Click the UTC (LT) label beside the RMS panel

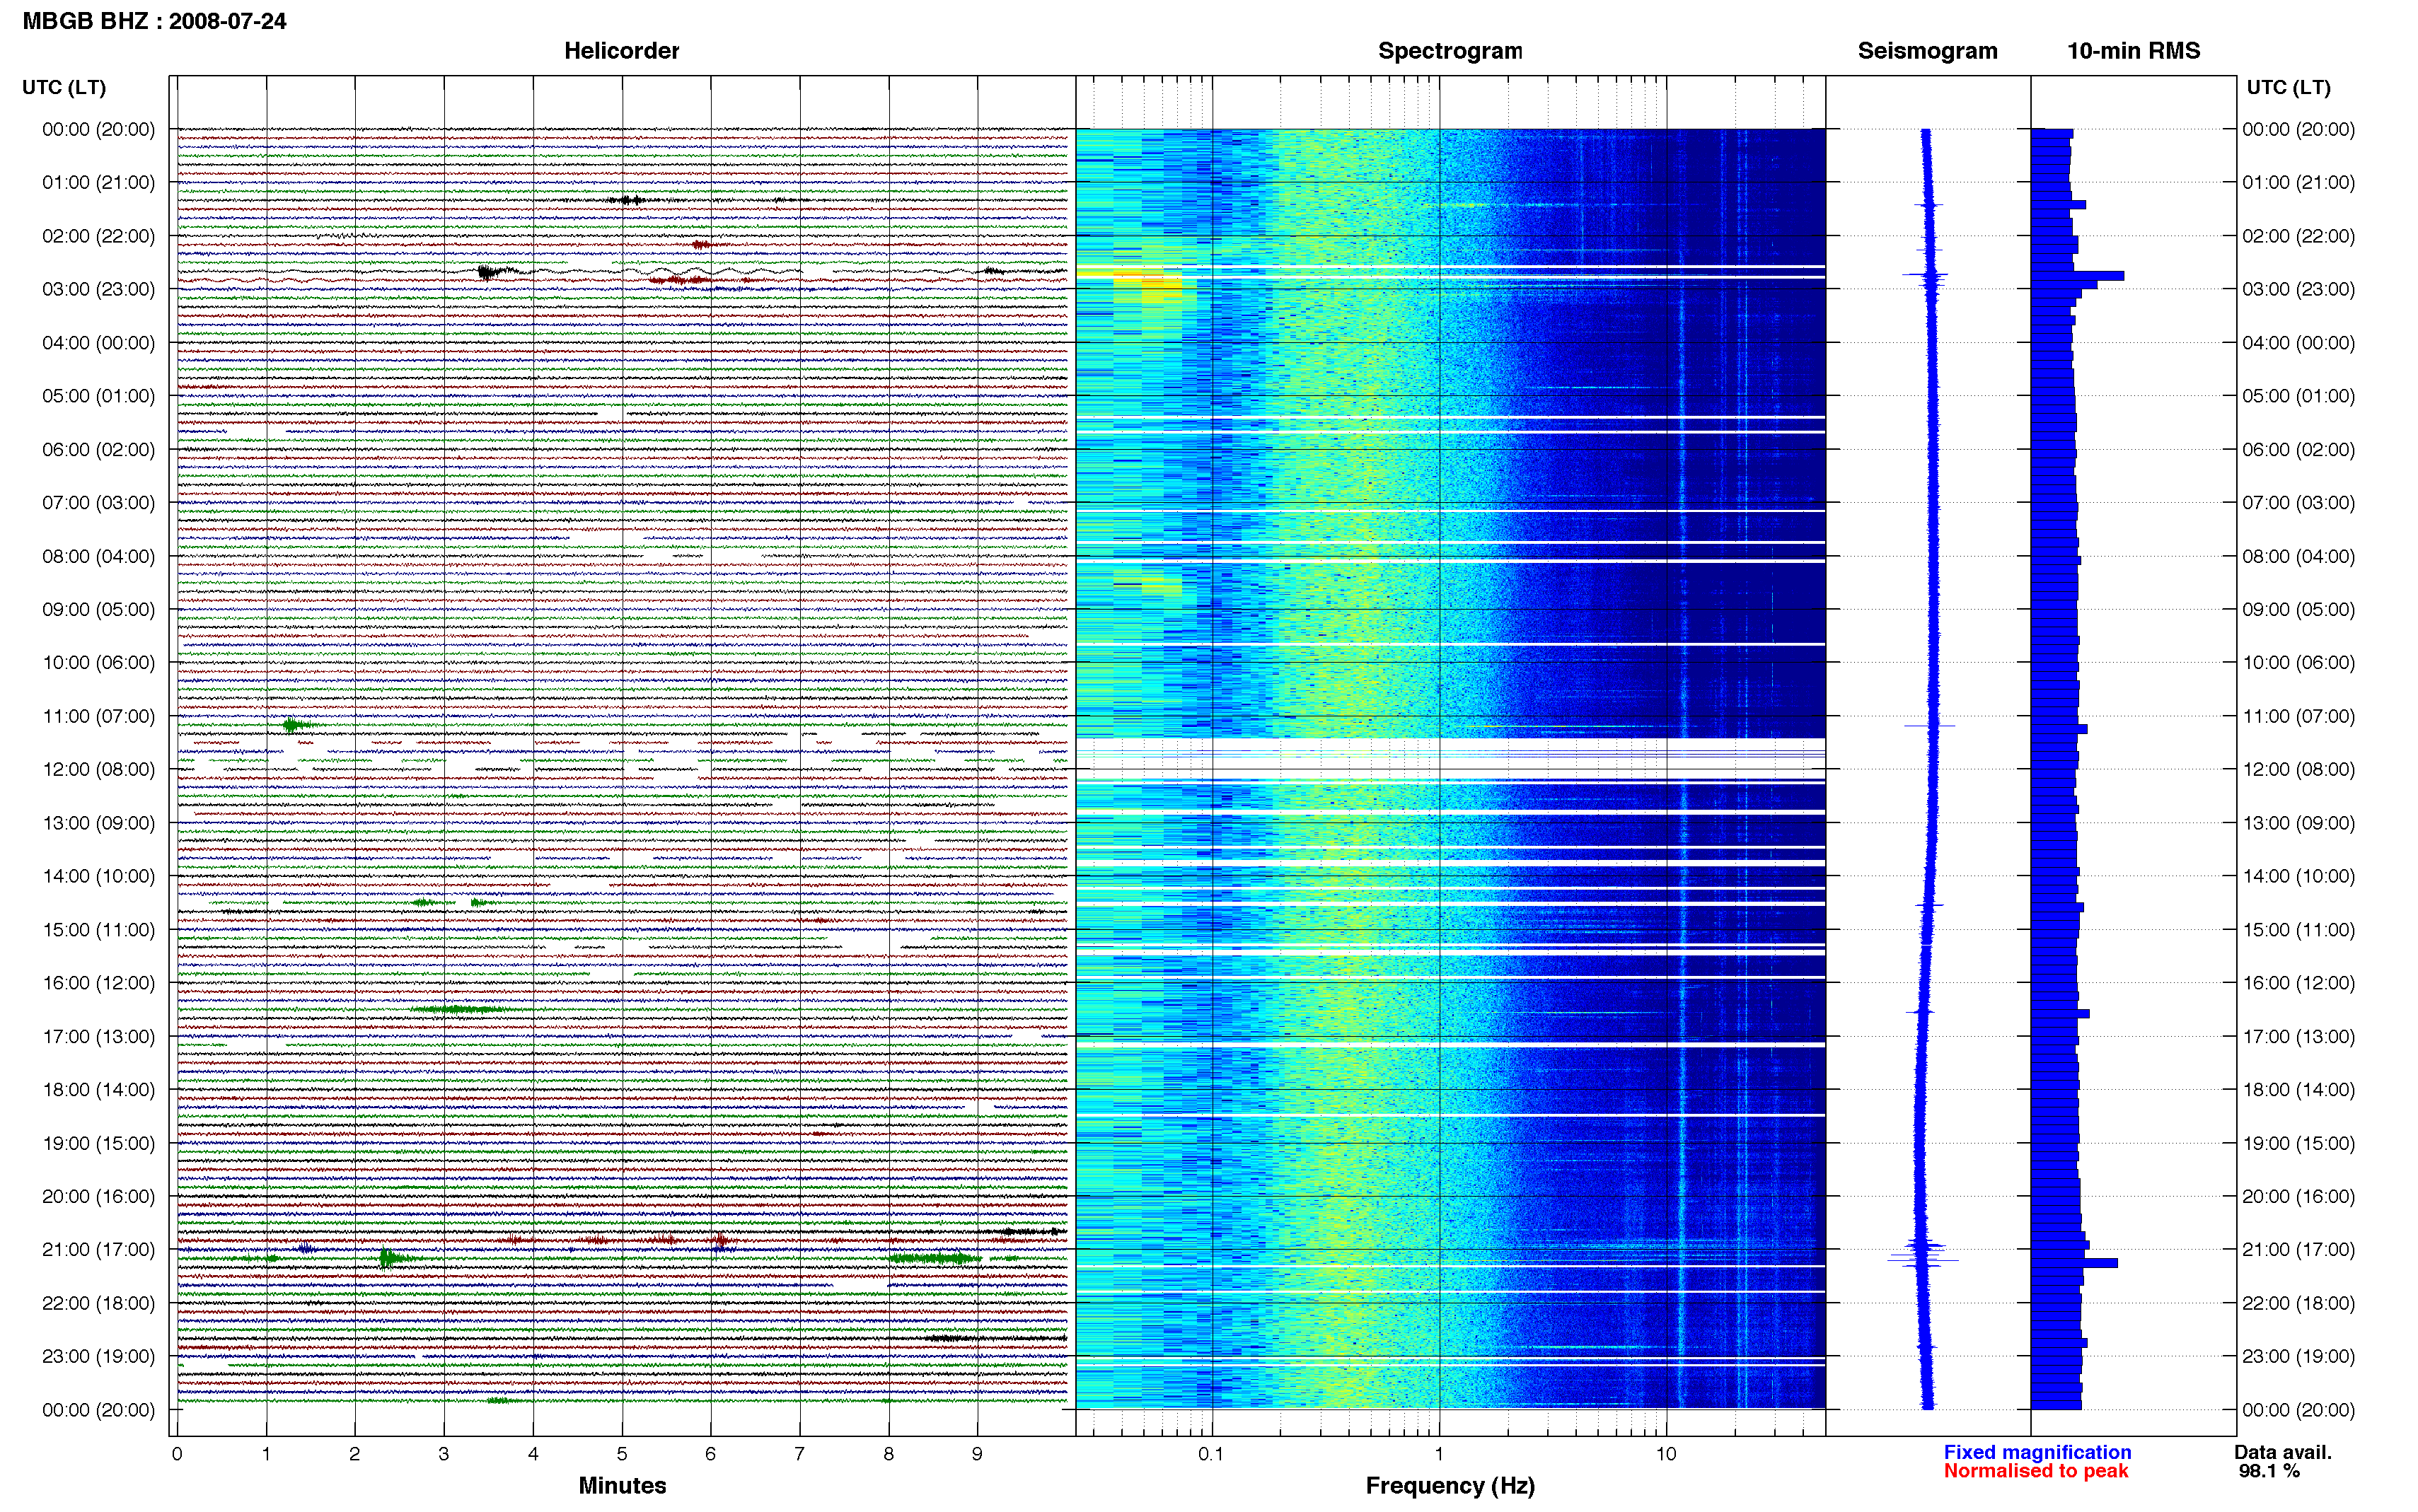click(2288, 87)
